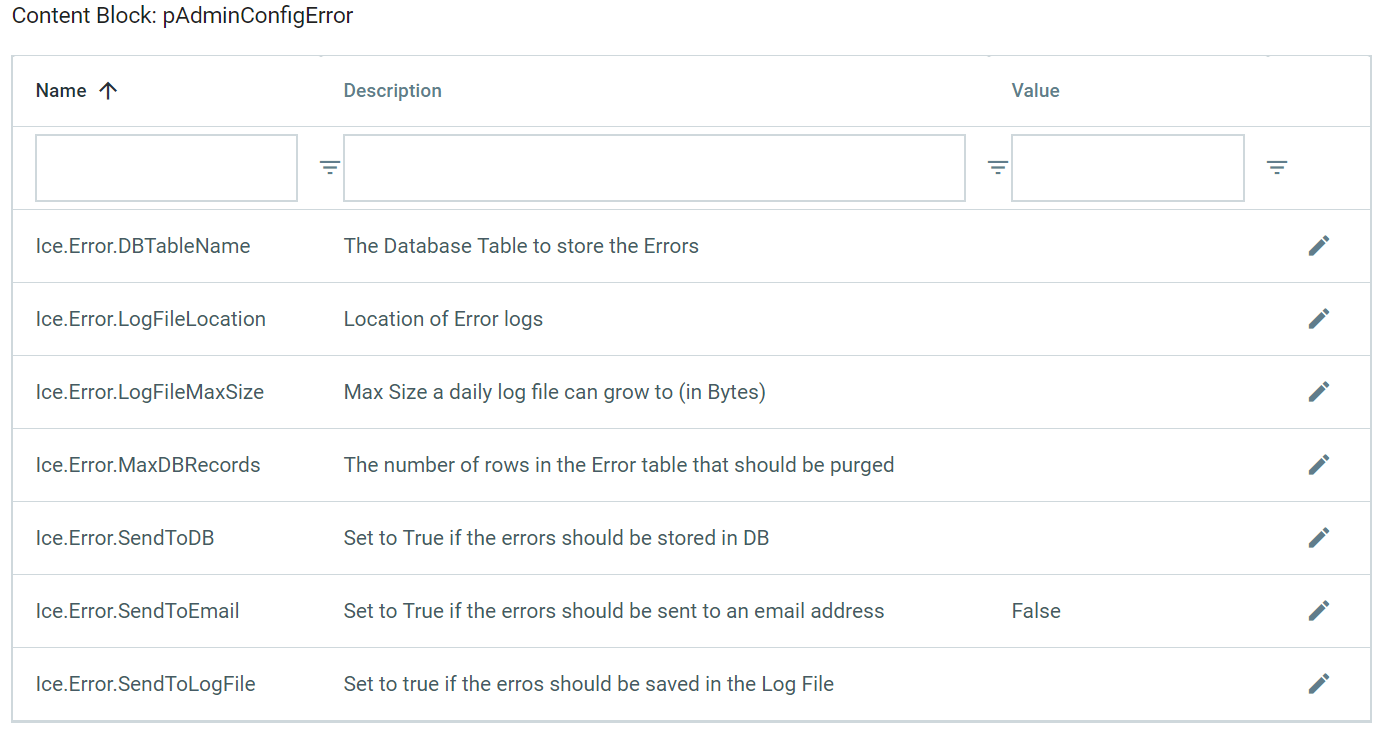Viewport: 1389px width, 741px height.
Task: Focus the Value filter text box
Action: 1127,168
